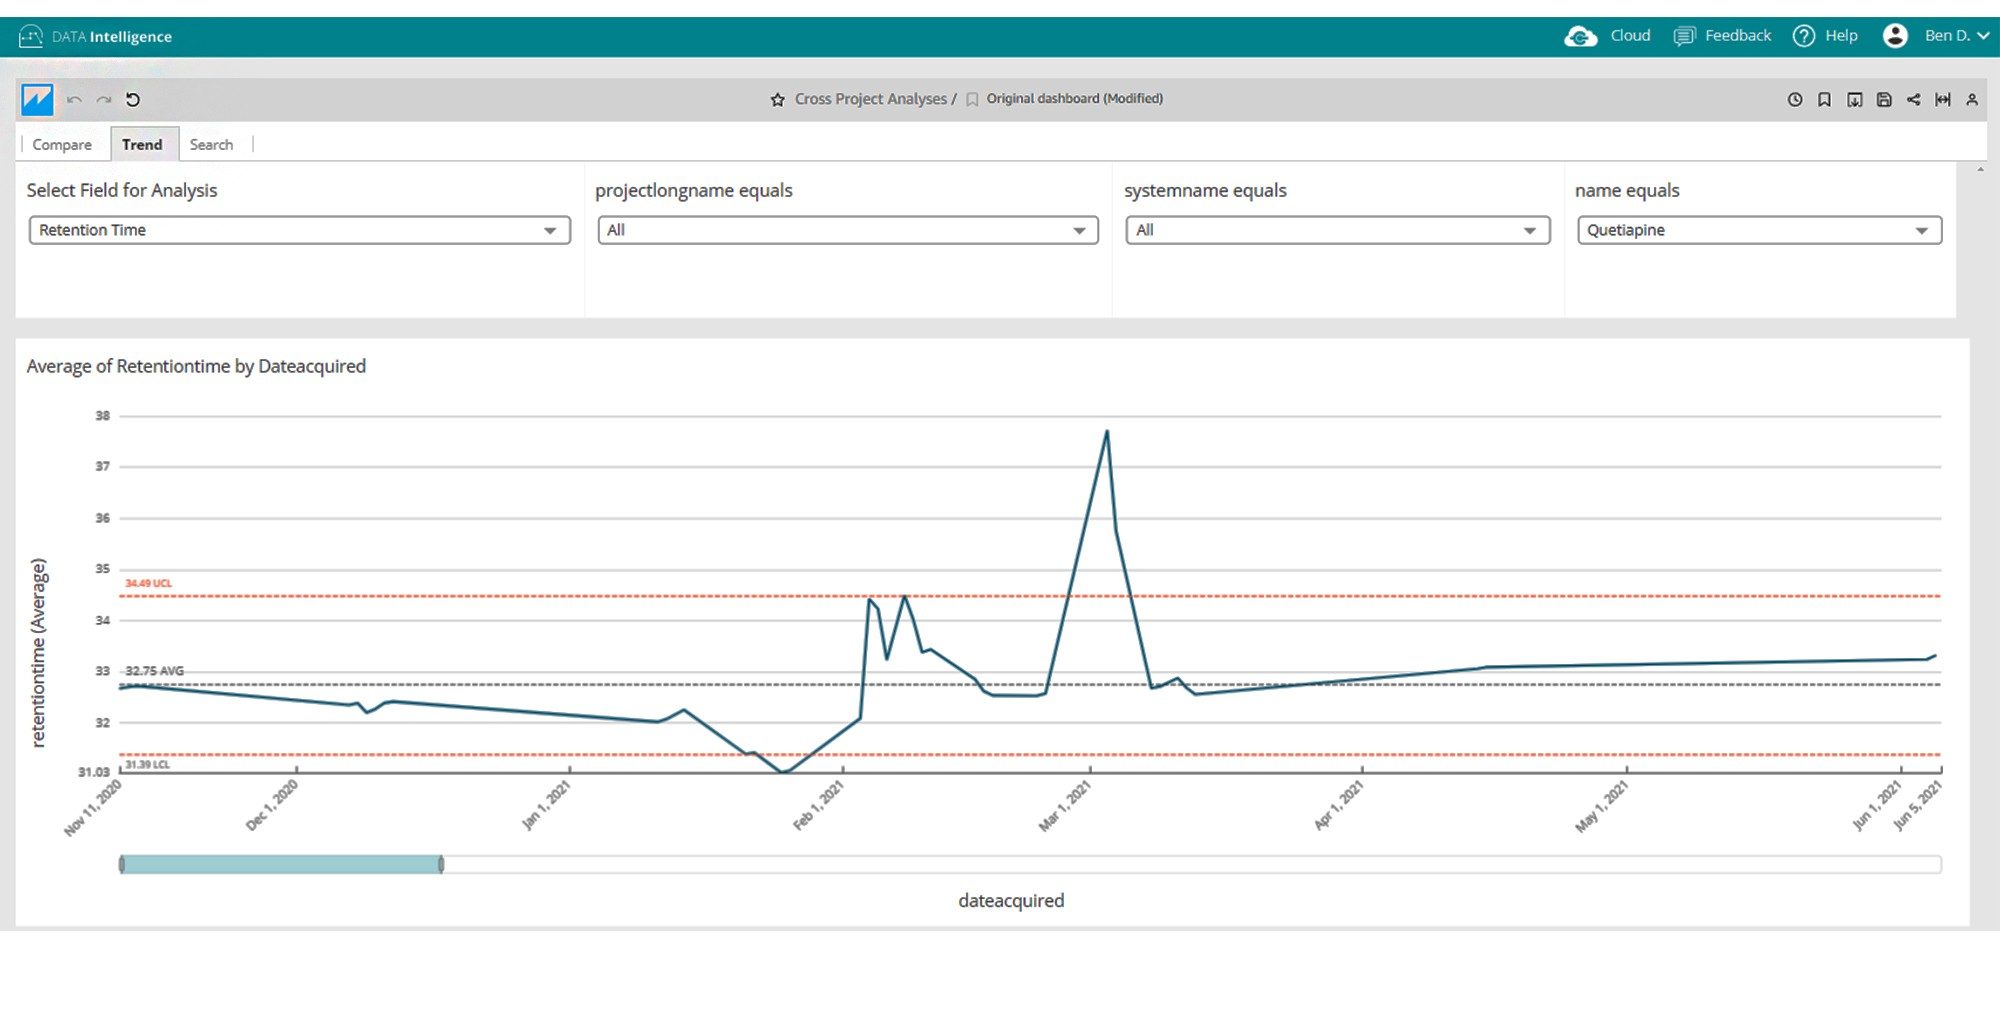Open bookmarks from the right toolbar
Screen dimensions: 2000x1029
(1824, 100)
